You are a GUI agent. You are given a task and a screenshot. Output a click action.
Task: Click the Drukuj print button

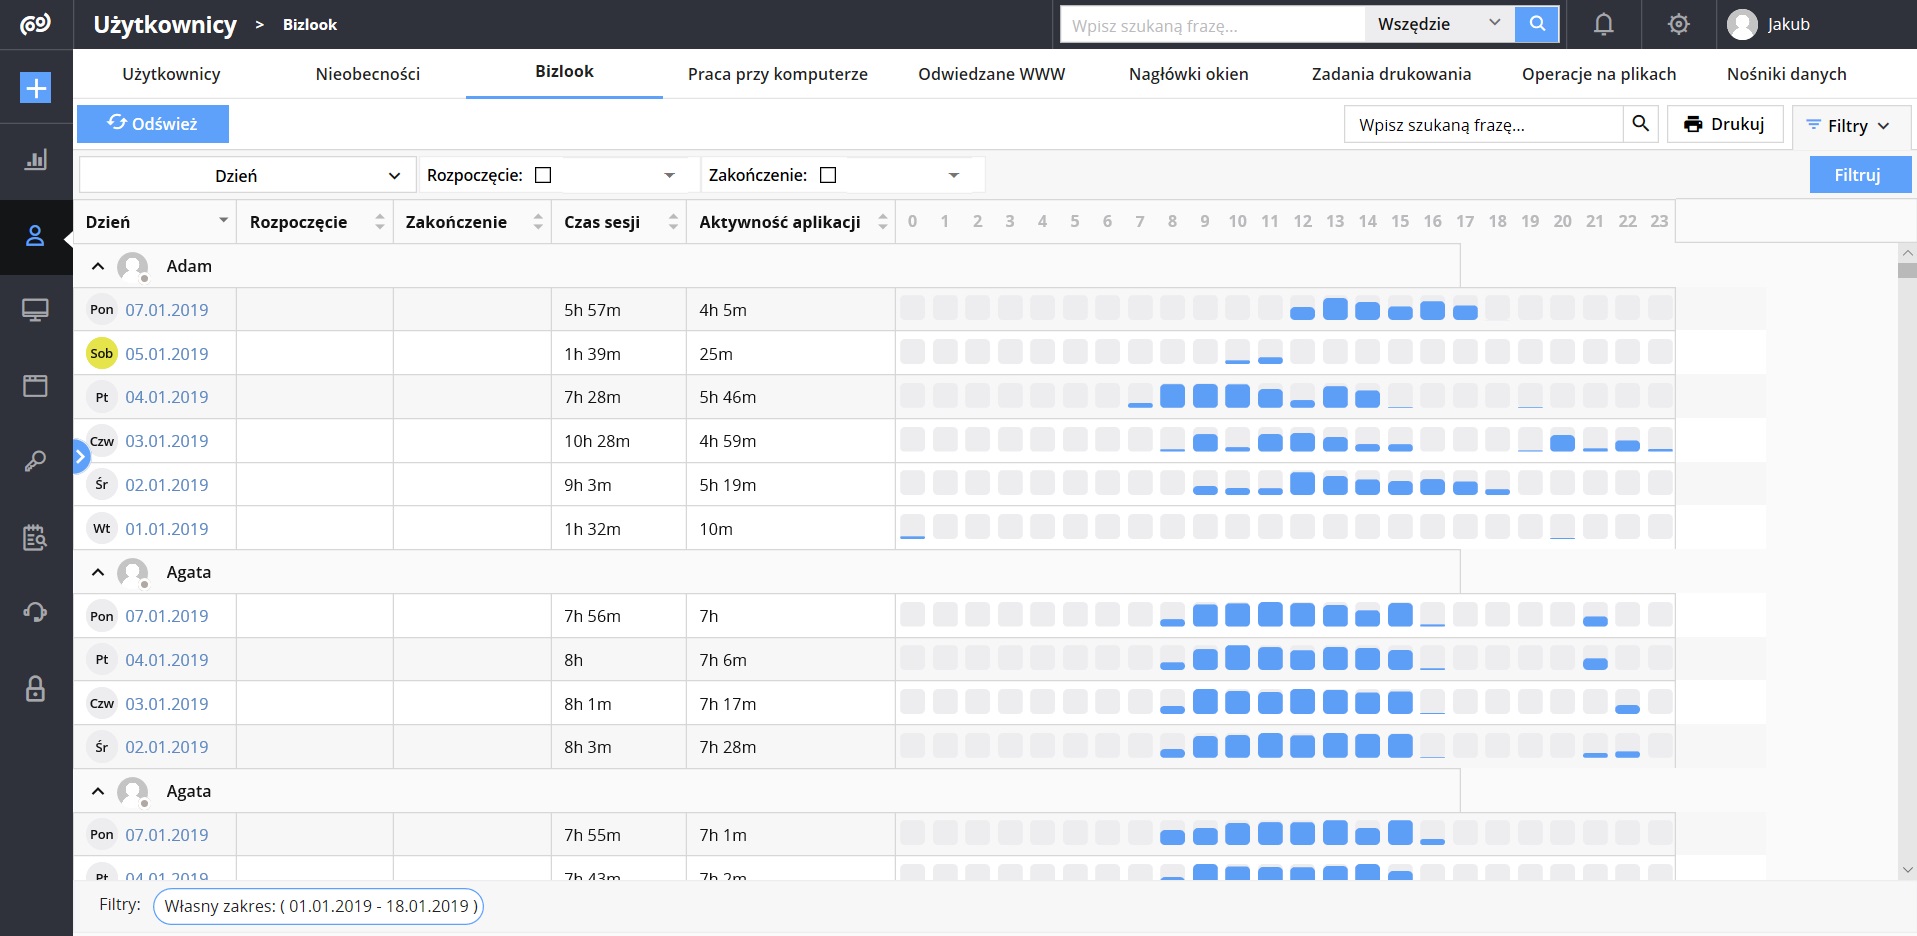[1725, 124]
